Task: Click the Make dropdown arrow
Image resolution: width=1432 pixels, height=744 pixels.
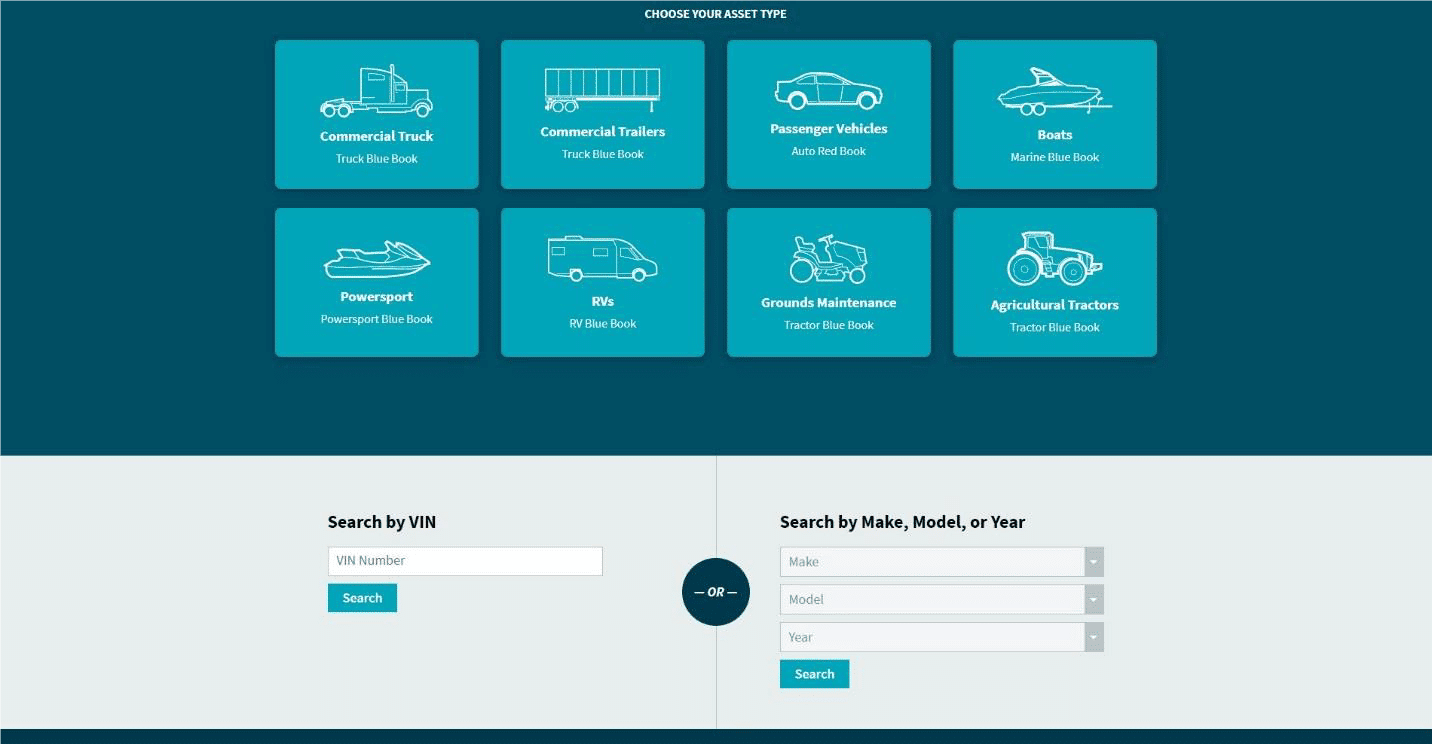Action: point(1094,562)
